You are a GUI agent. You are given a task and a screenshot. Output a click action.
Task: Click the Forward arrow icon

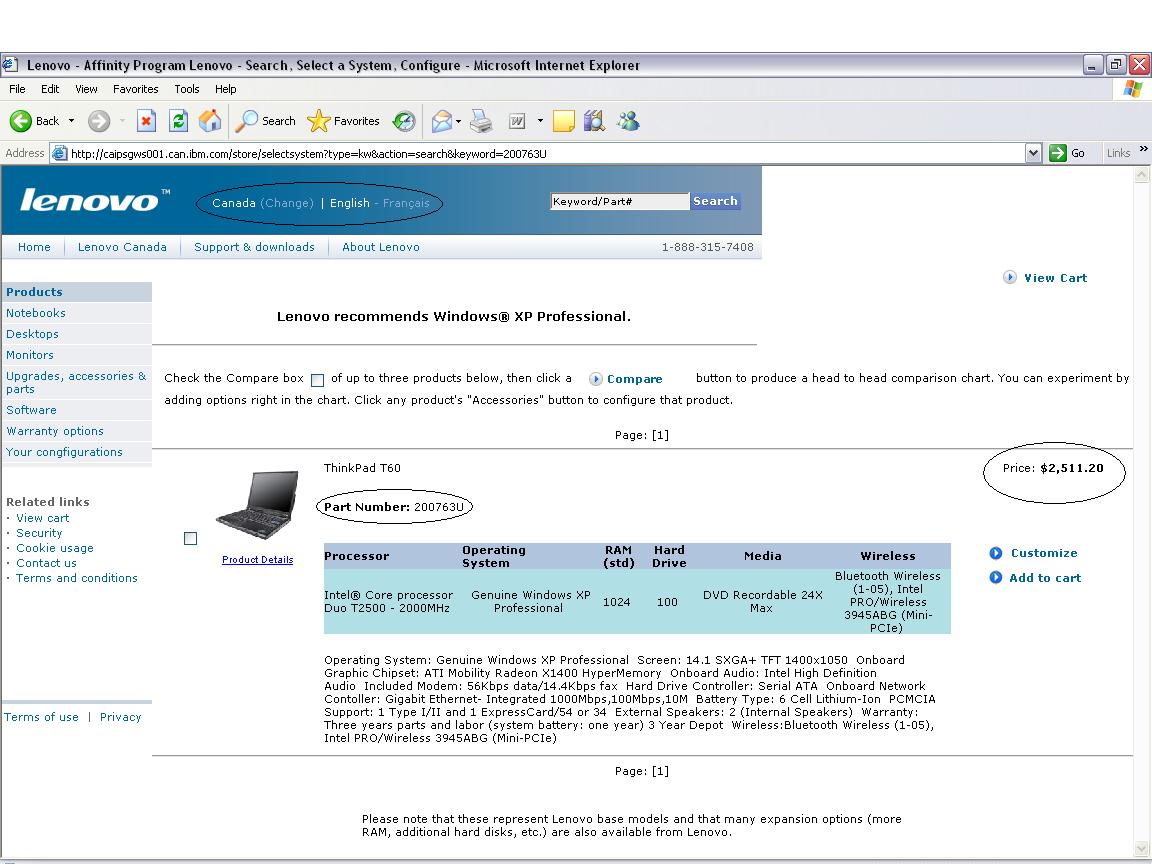[99, 120]
